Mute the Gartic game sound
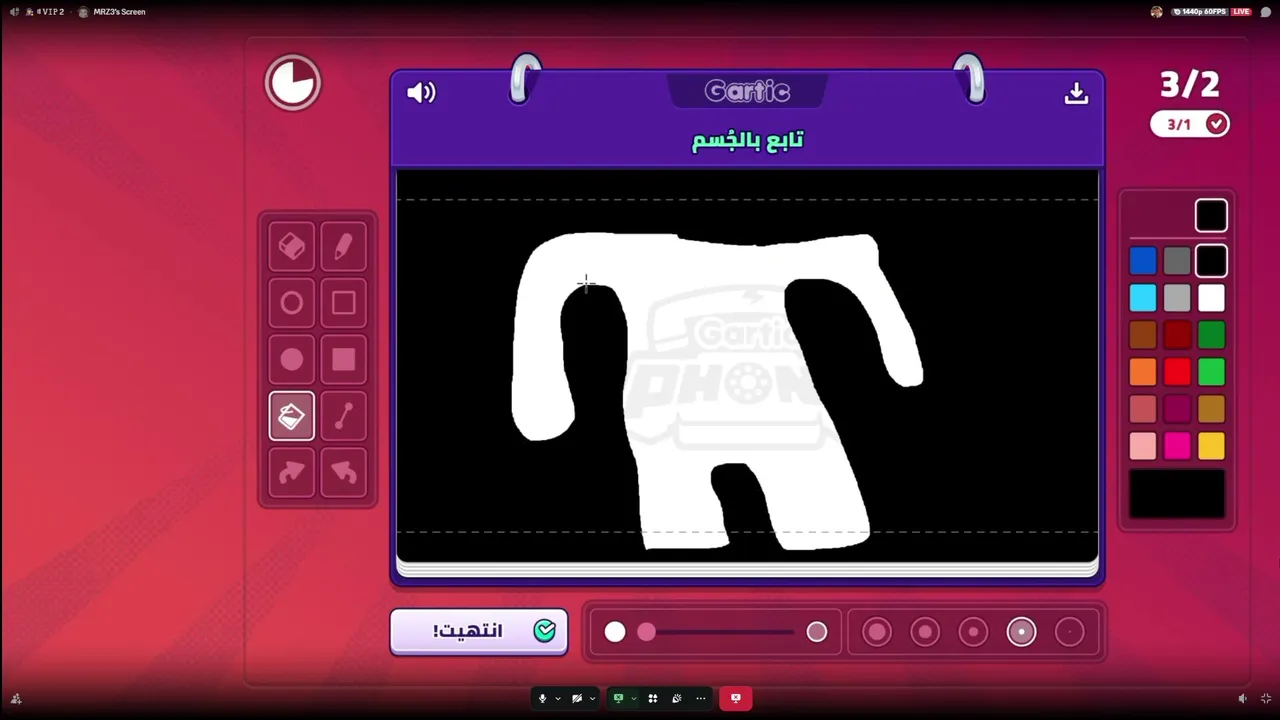 pyautogui.click(x=421, y=93)
